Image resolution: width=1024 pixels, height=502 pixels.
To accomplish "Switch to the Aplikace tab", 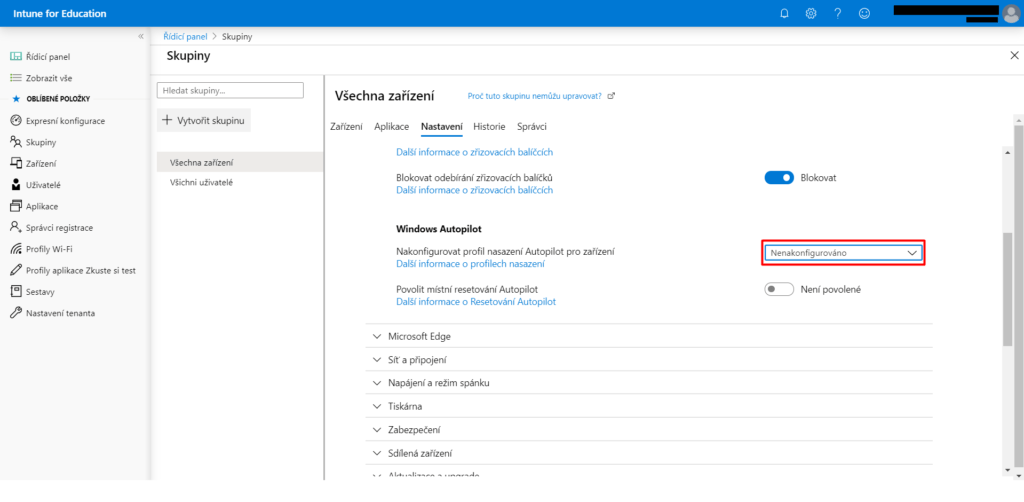I will pyautogui.click(x=391, y=127).
